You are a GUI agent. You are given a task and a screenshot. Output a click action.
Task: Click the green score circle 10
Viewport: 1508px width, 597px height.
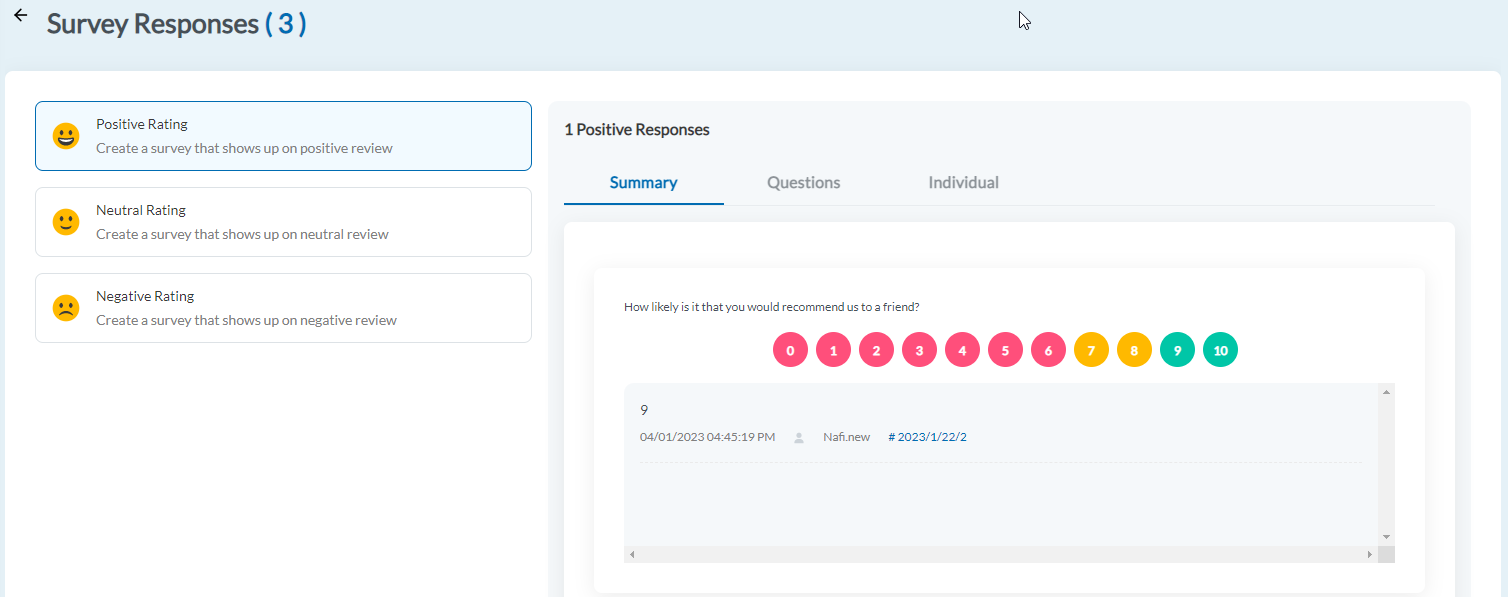(x=1220, y=351)
